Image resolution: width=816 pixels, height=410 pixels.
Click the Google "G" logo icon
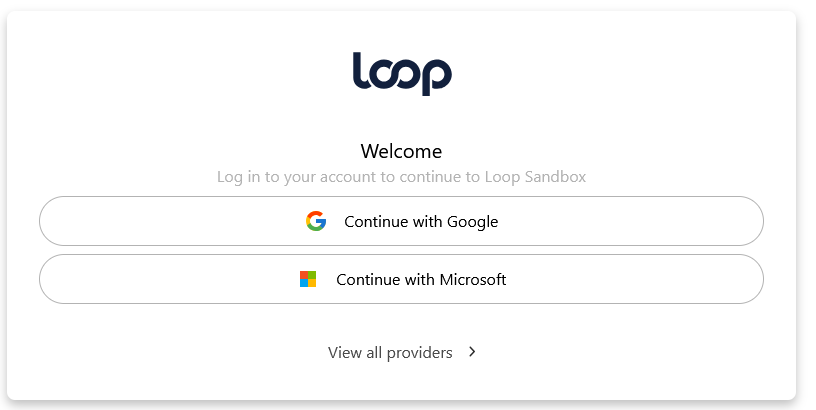[x=316, y=221]
